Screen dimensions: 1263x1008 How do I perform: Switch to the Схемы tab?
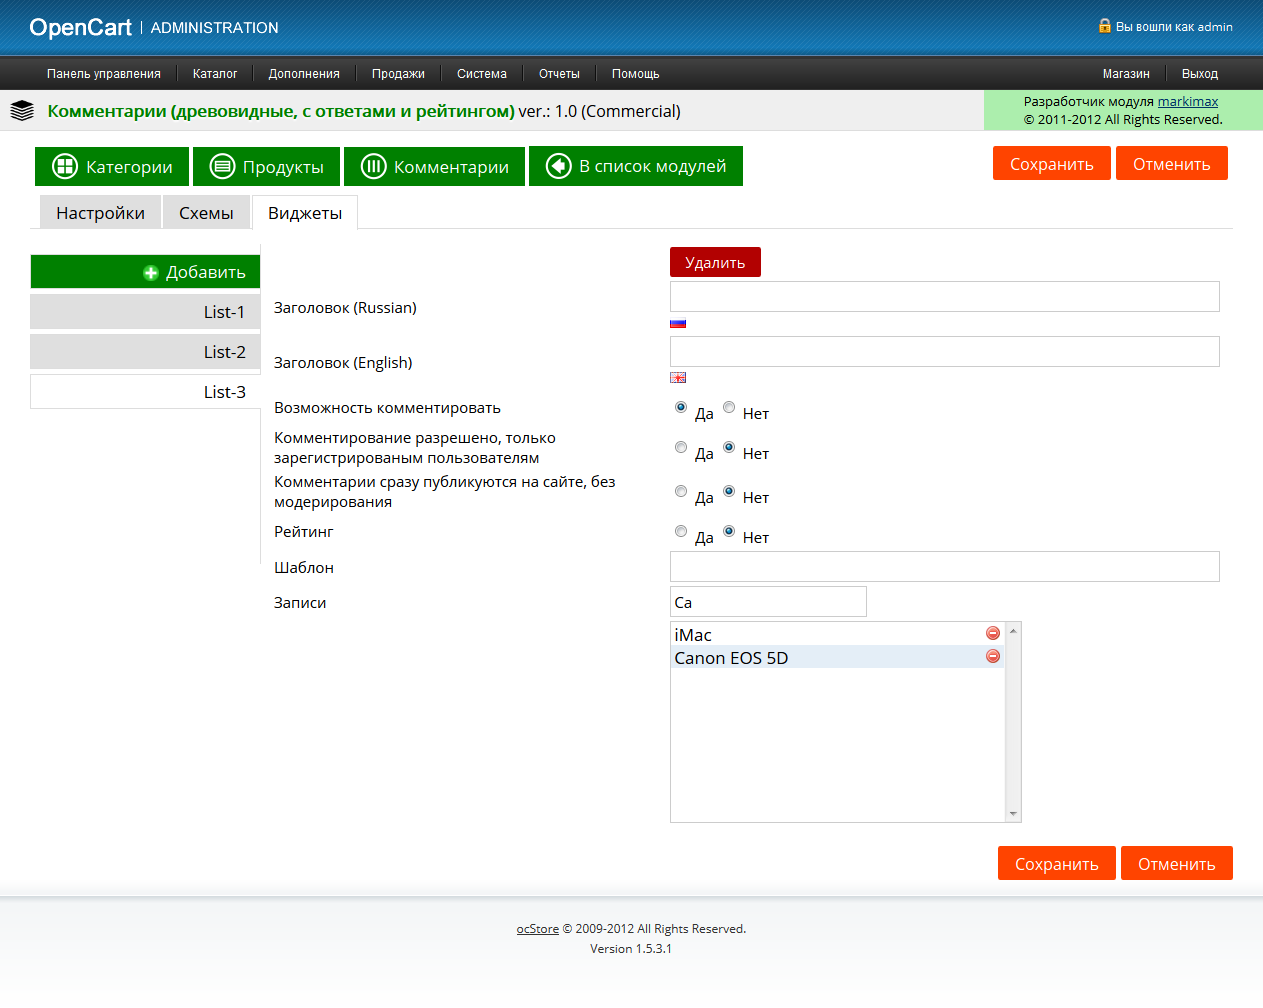tap(206, 213)
